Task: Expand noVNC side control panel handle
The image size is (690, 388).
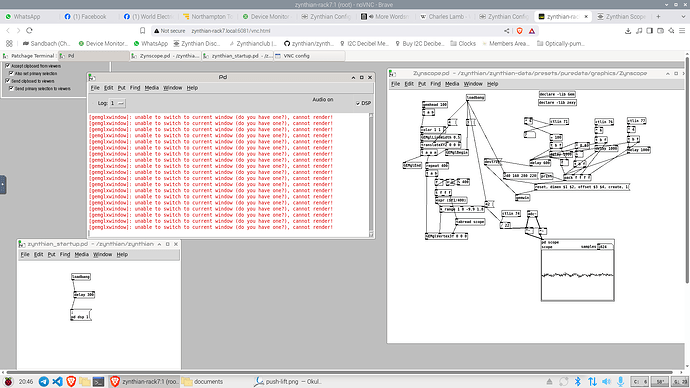Action: click(3, 185)
